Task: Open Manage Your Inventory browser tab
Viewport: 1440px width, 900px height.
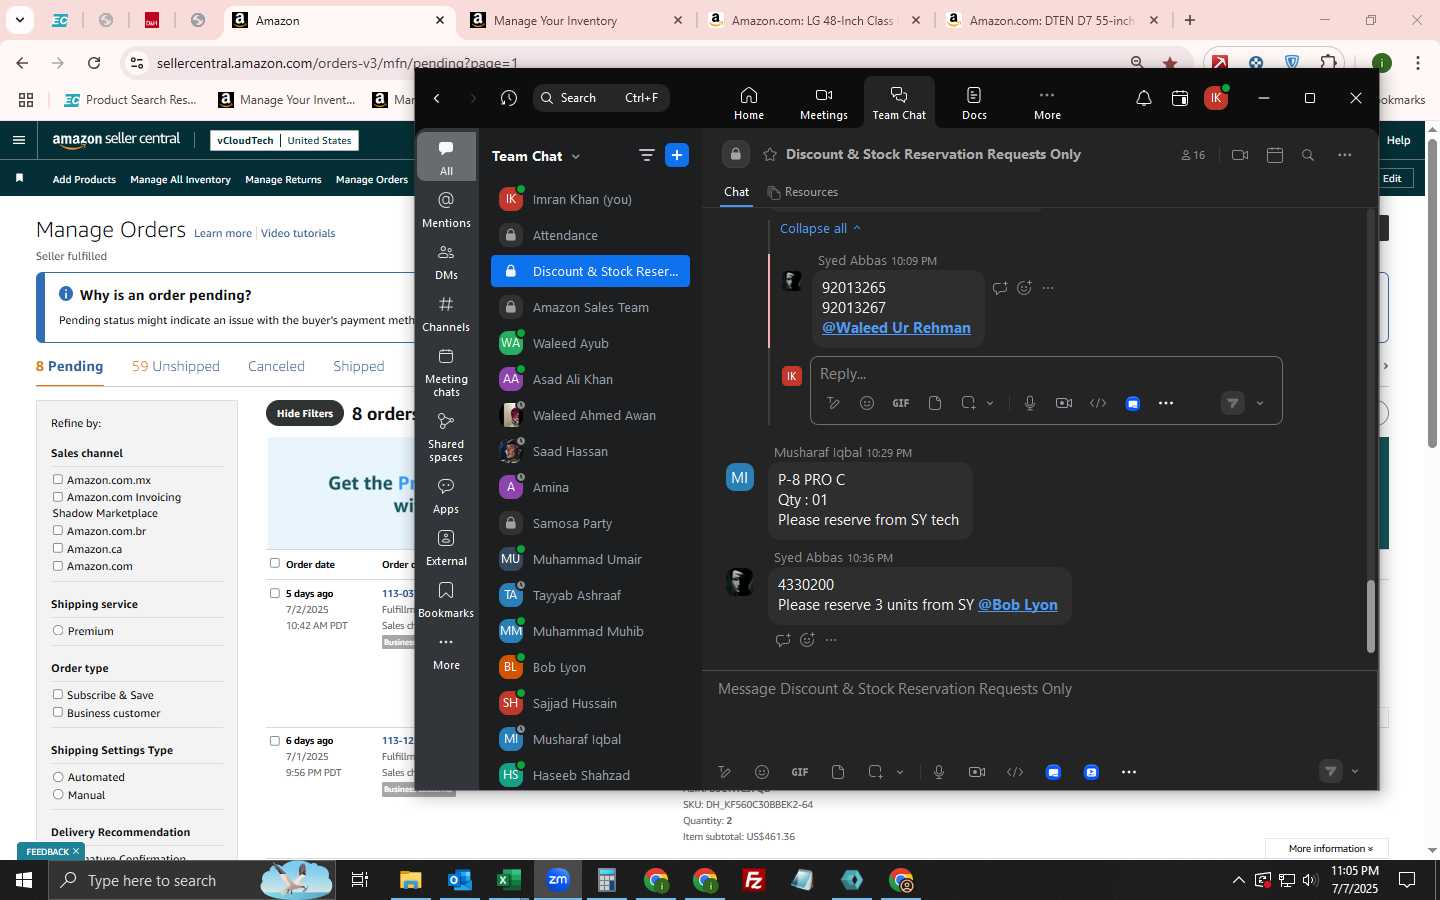Action: [578, 20]
